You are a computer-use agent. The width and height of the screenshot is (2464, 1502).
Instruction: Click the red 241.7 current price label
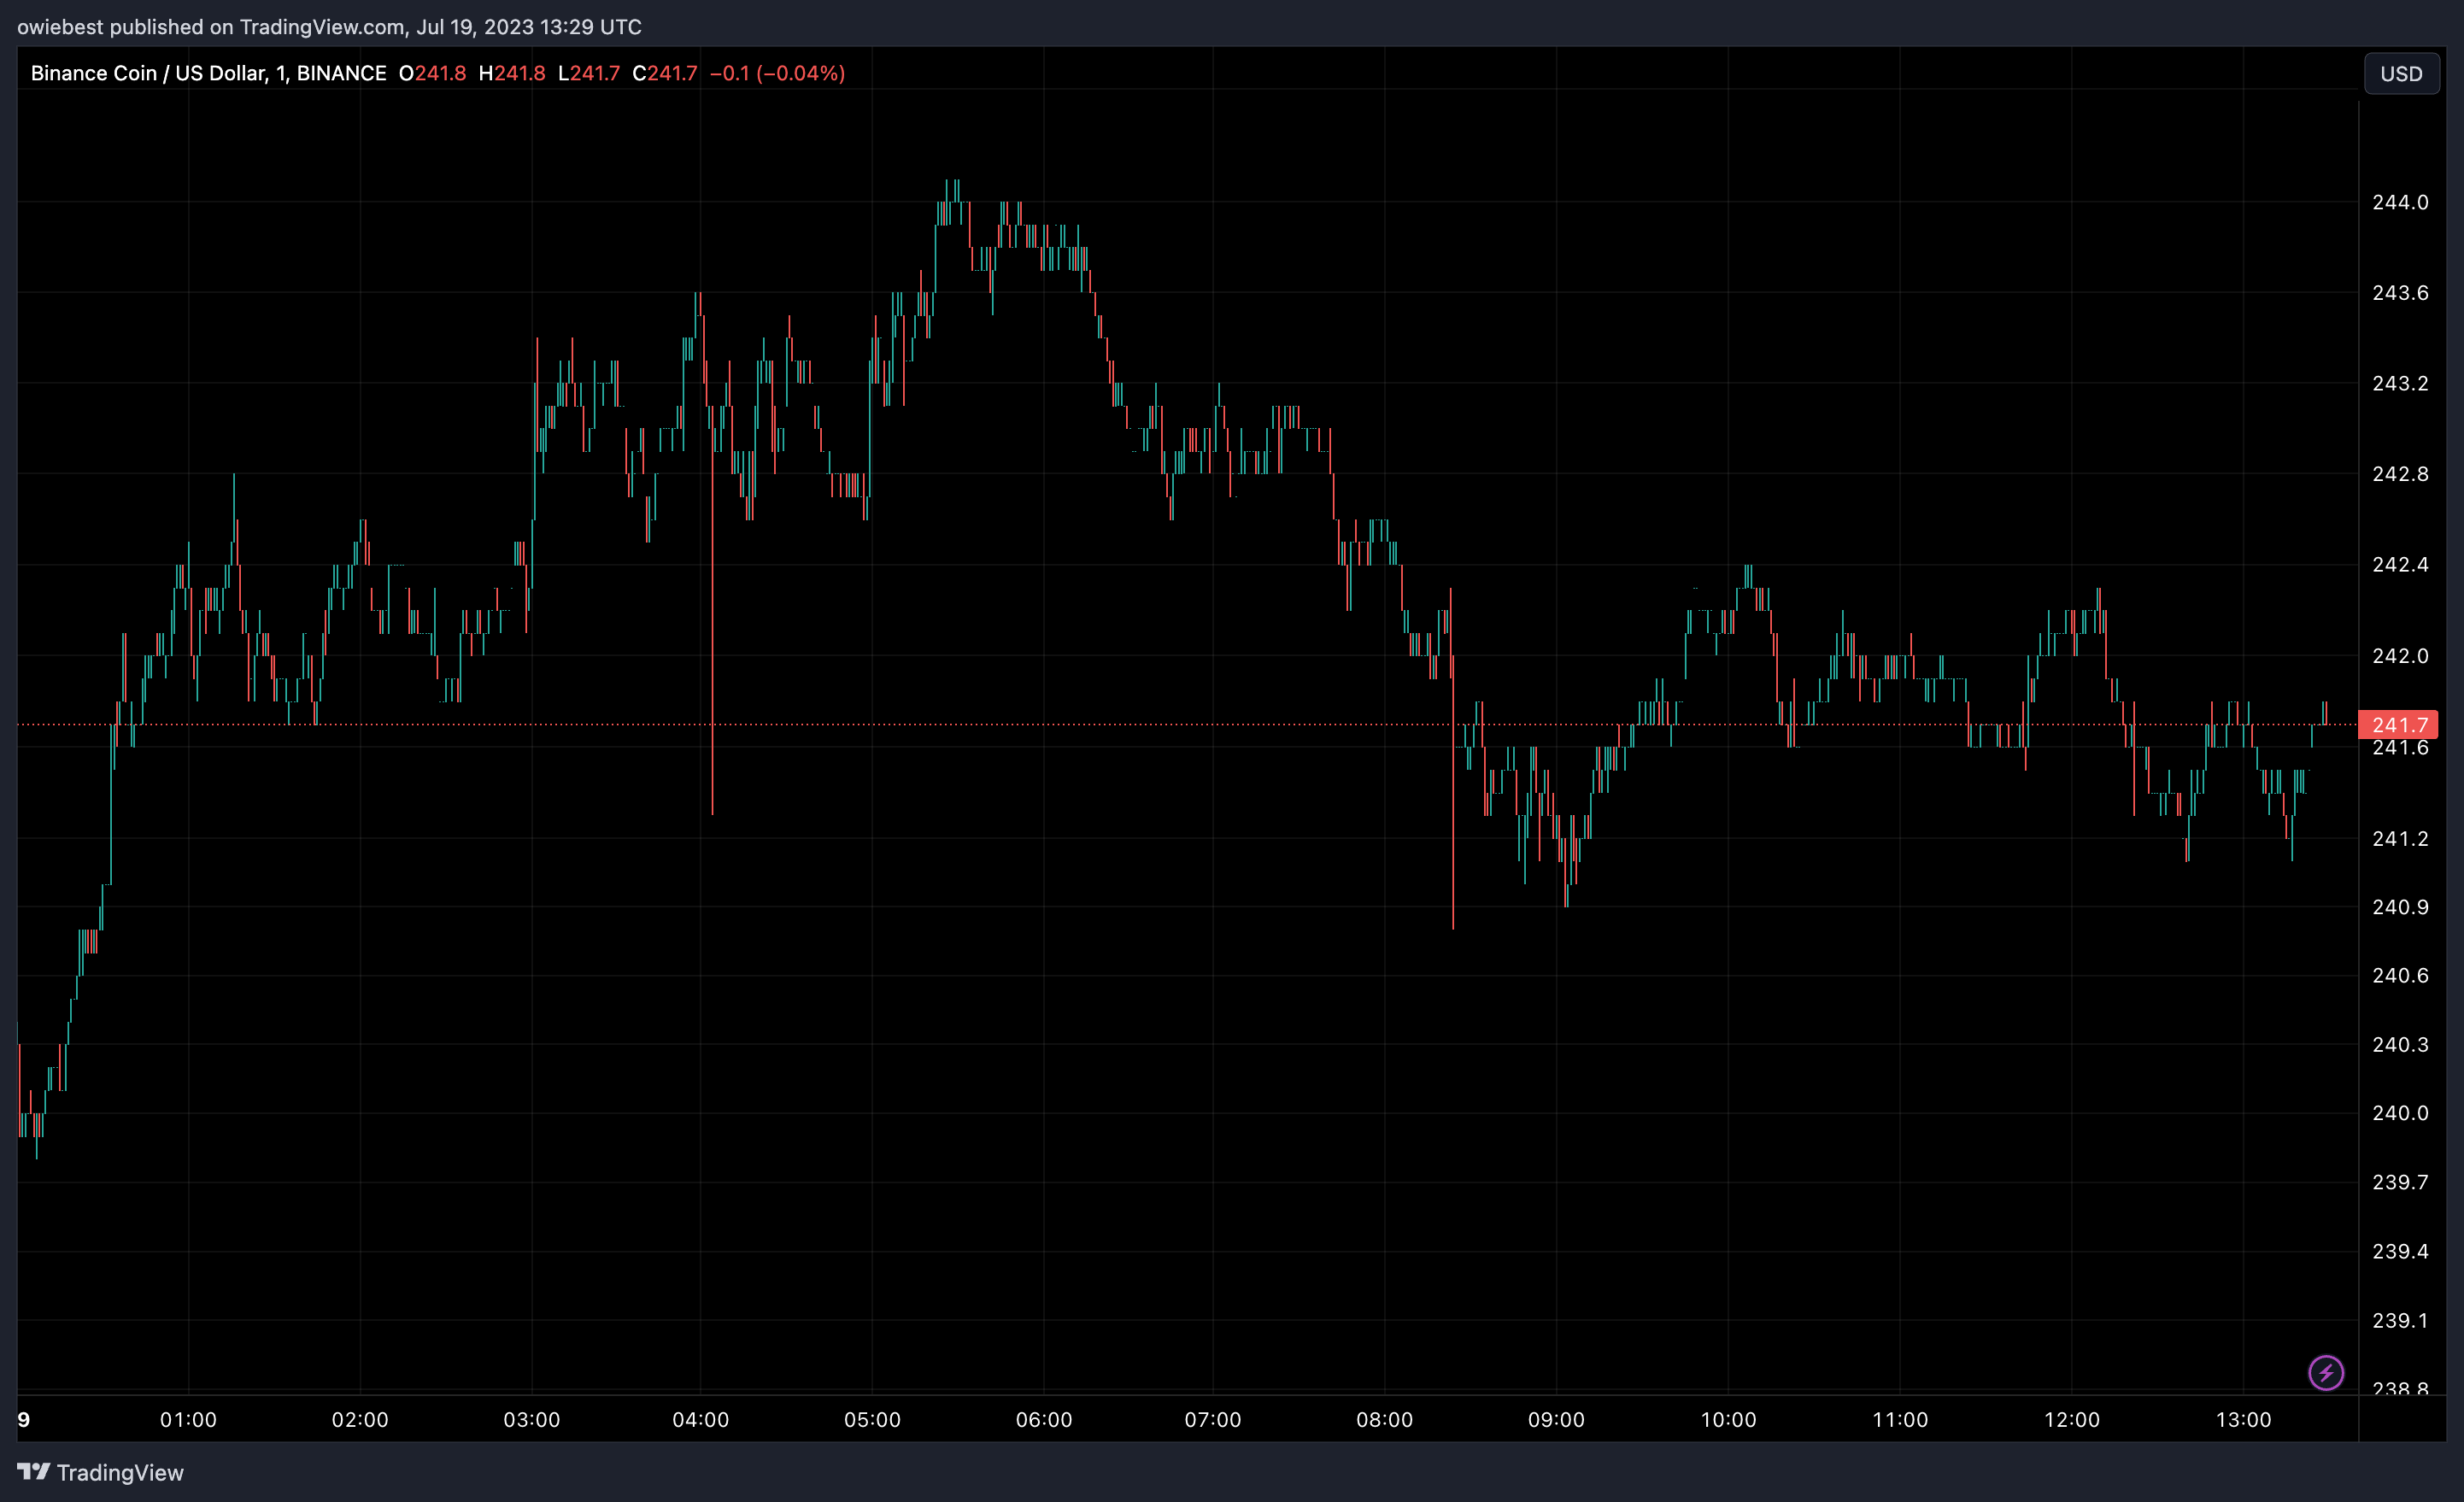pyautogui.click(x=2398, y=724)
